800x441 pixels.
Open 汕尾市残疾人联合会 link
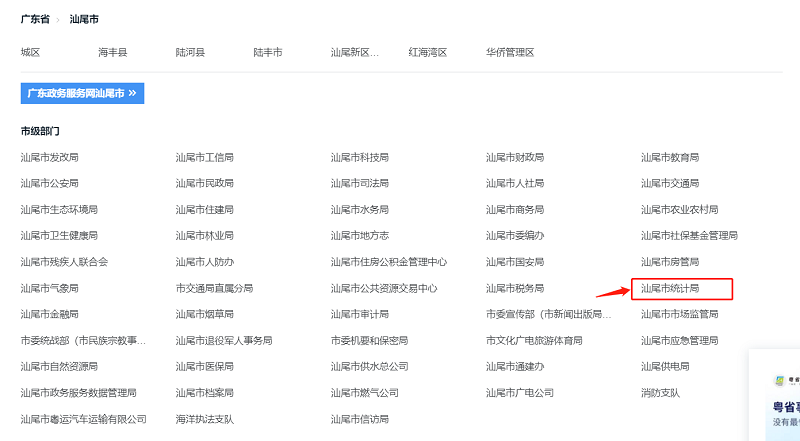click(x=64, y=262)
